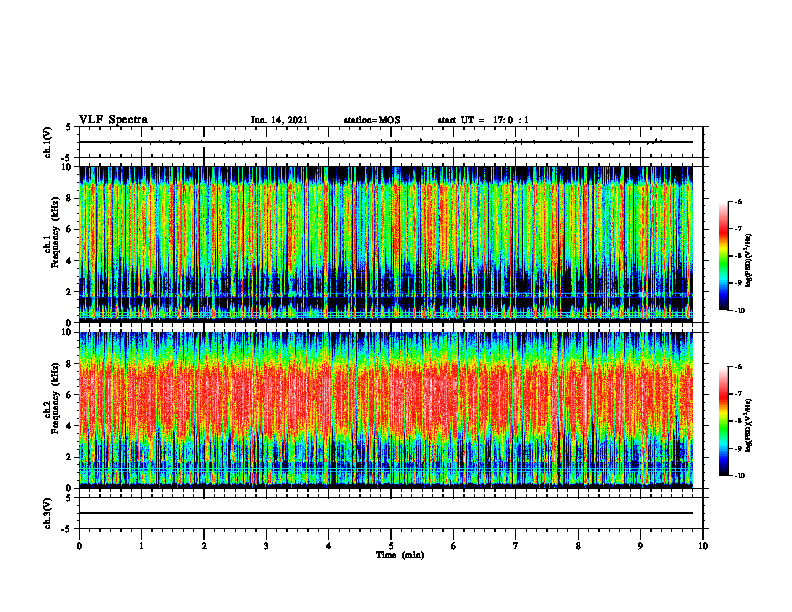The height and width of the screenshot is (612, 792).
Task: Click time axis tick label "1"
Action: (141, 546)
